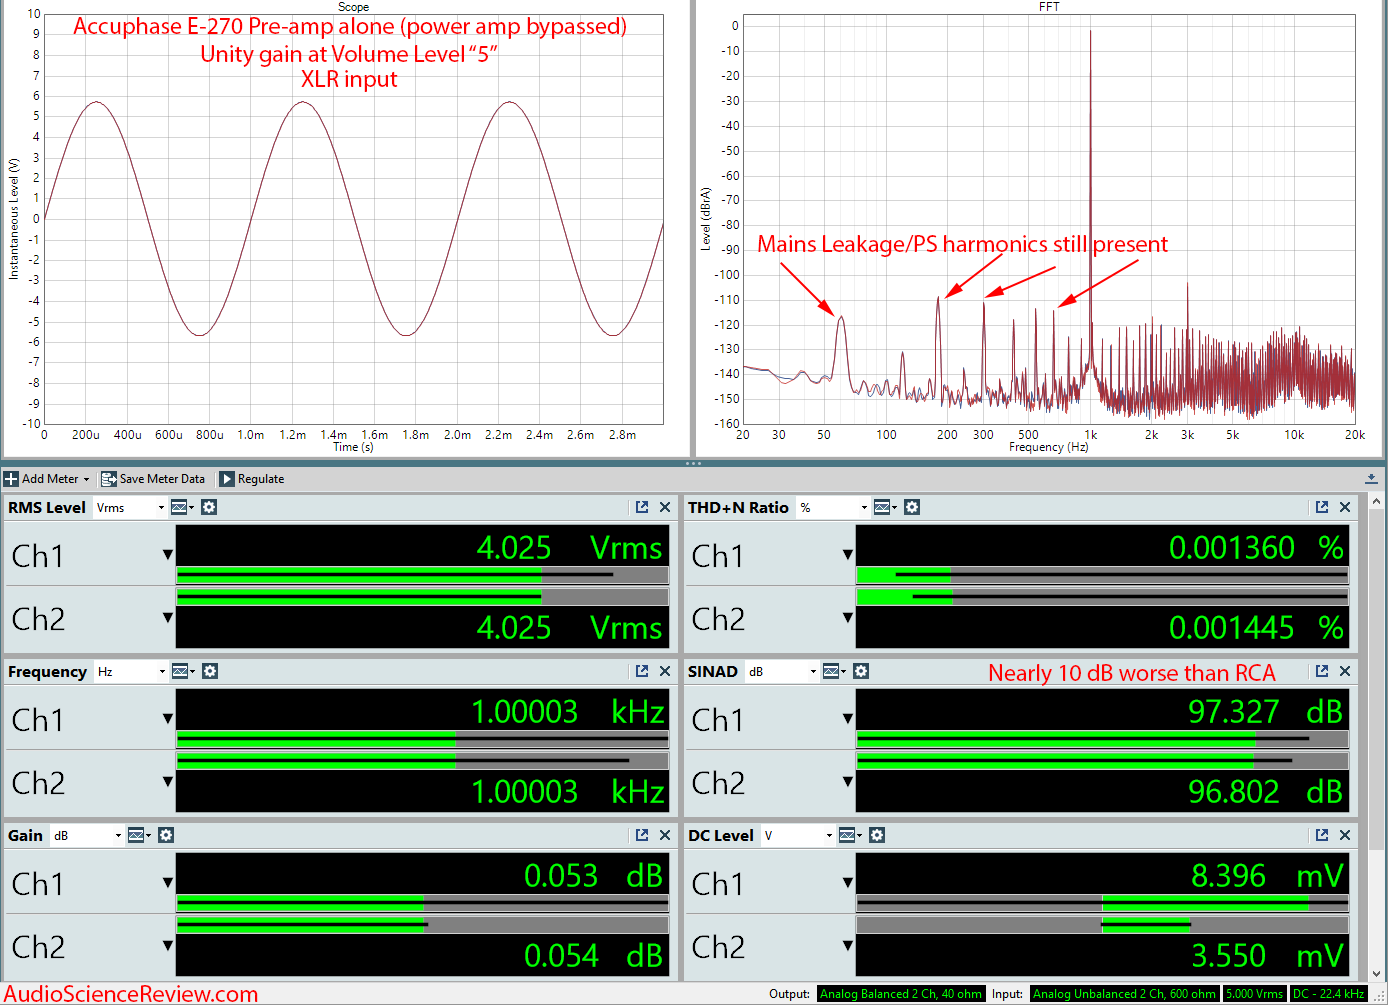Open THD+N Ratio unit dropdown
The image size is (1388, 1005).
point(833,508)
